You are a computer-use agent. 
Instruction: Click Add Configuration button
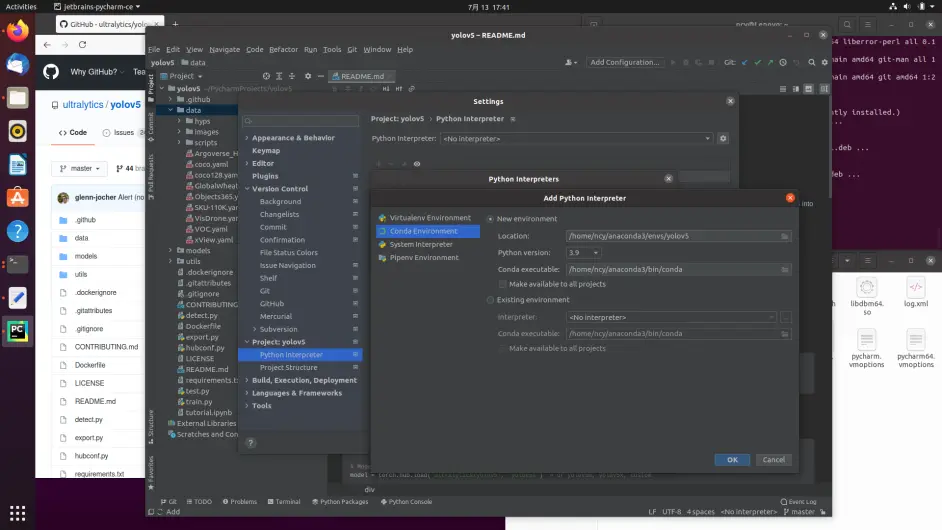pos(624,62)
